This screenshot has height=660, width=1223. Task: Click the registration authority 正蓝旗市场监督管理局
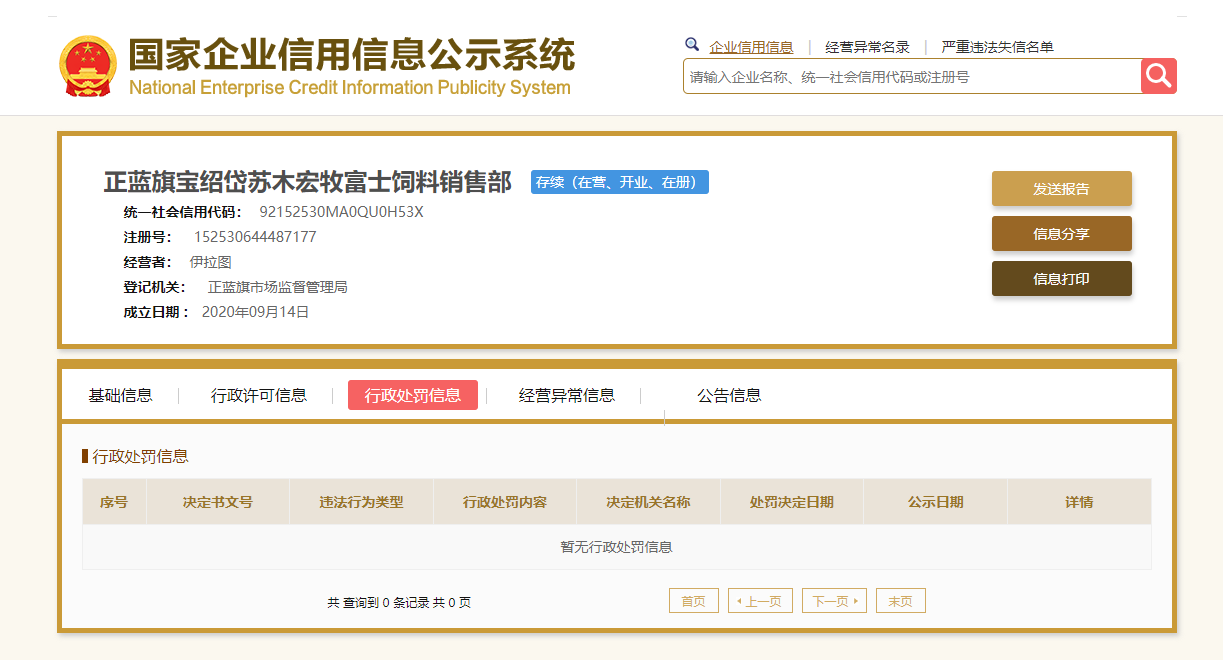[x=278, y=287]
